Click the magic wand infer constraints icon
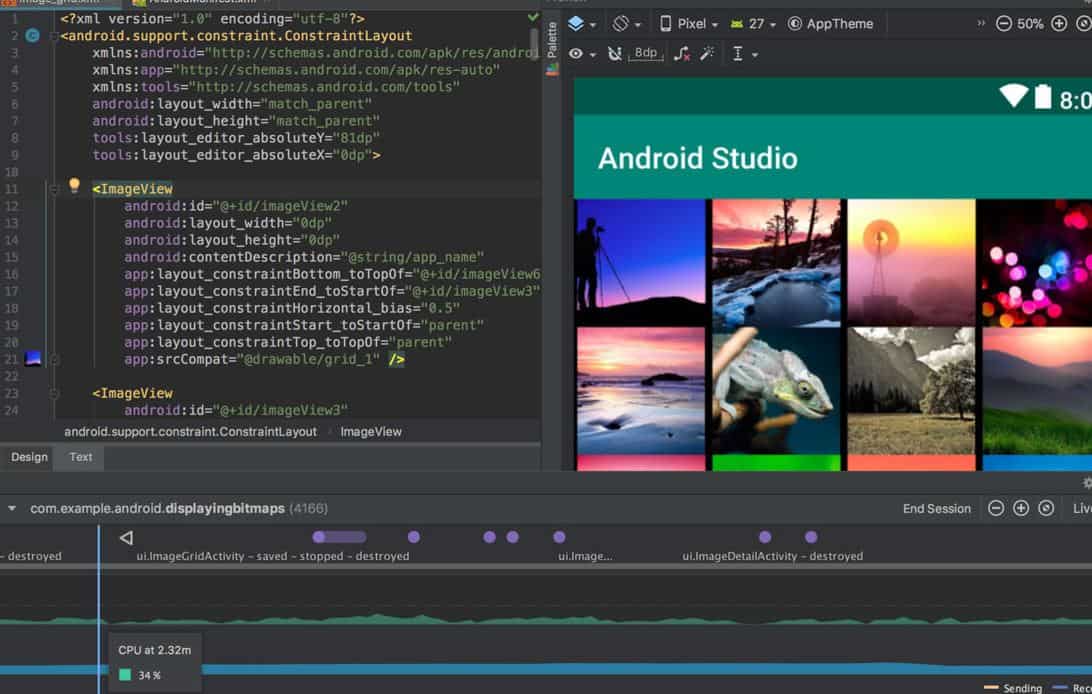The height and width of the screenshot is (694, 1092). [x=707, y=54]
